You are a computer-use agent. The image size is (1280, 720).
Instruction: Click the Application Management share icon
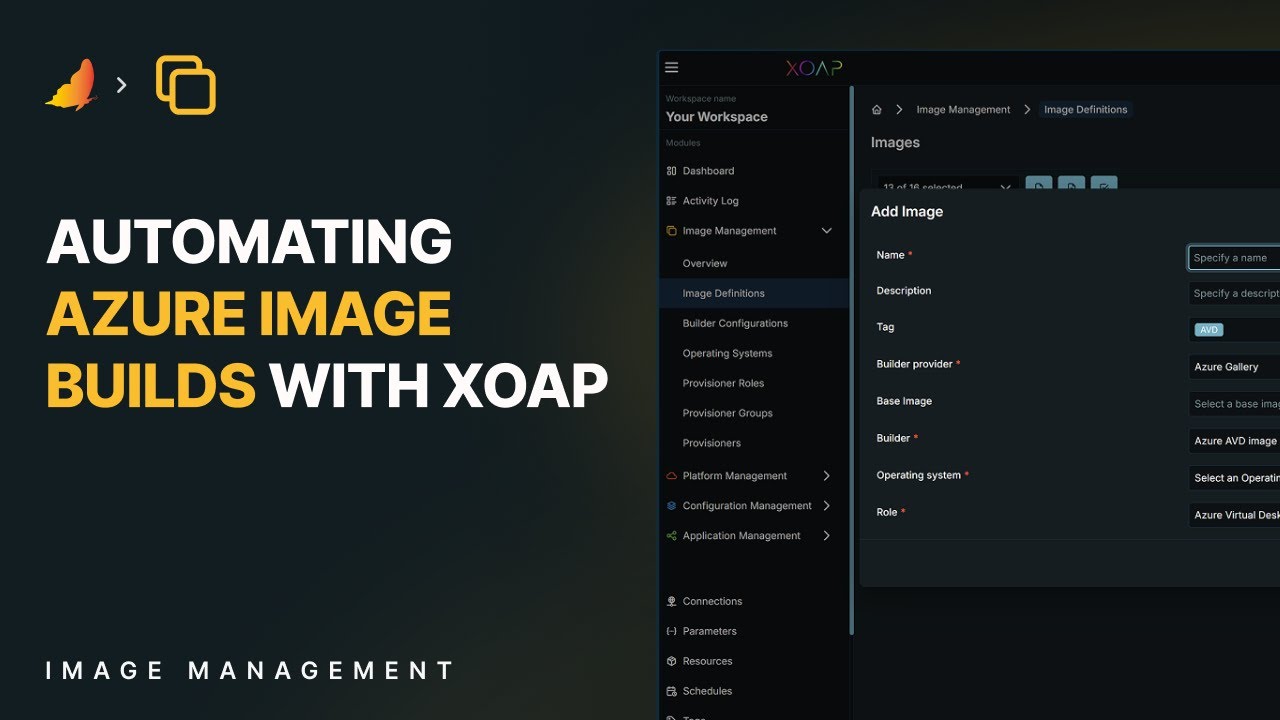click(x=671, y=536)
